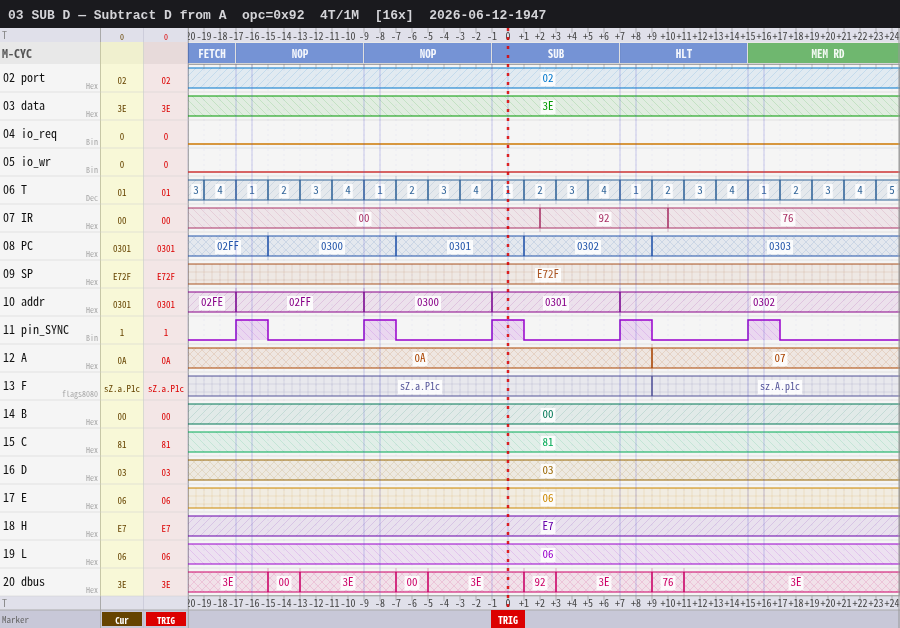
Task: Select the HLT machine cycle segment
Action: [x=684, y=54]
